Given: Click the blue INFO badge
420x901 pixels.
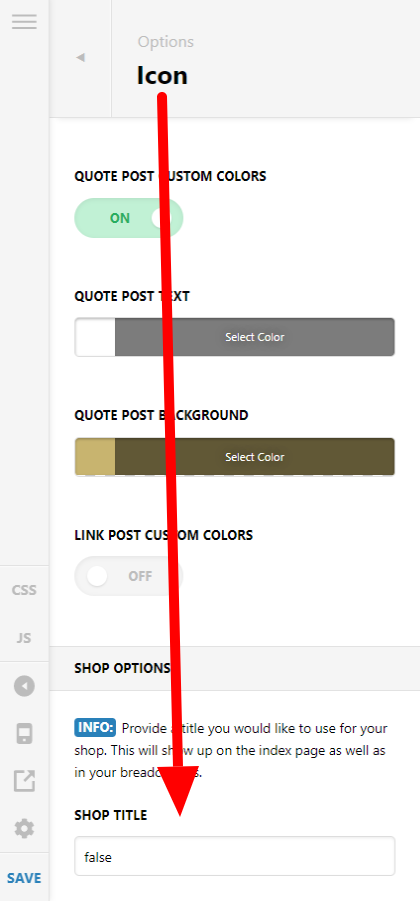Looking at the screenshot, I should point(95,728).
